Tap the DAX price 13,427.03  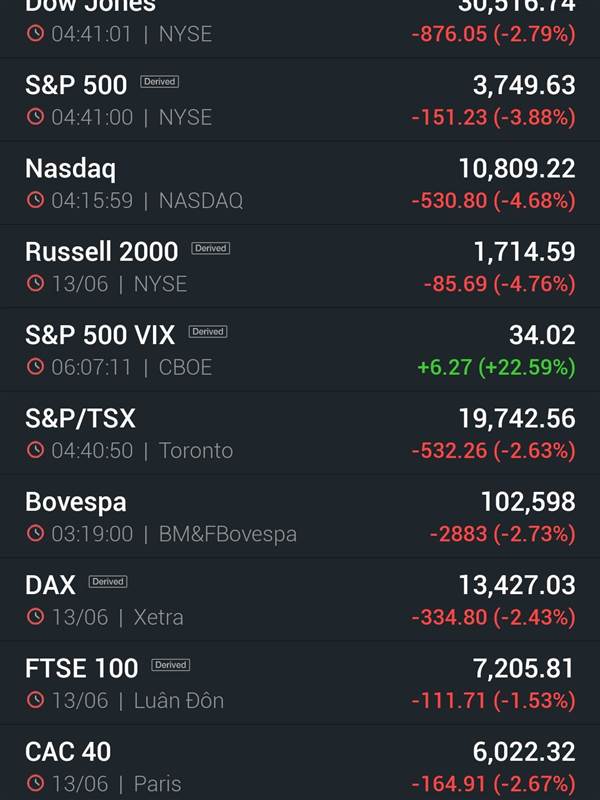click(517, 585)
